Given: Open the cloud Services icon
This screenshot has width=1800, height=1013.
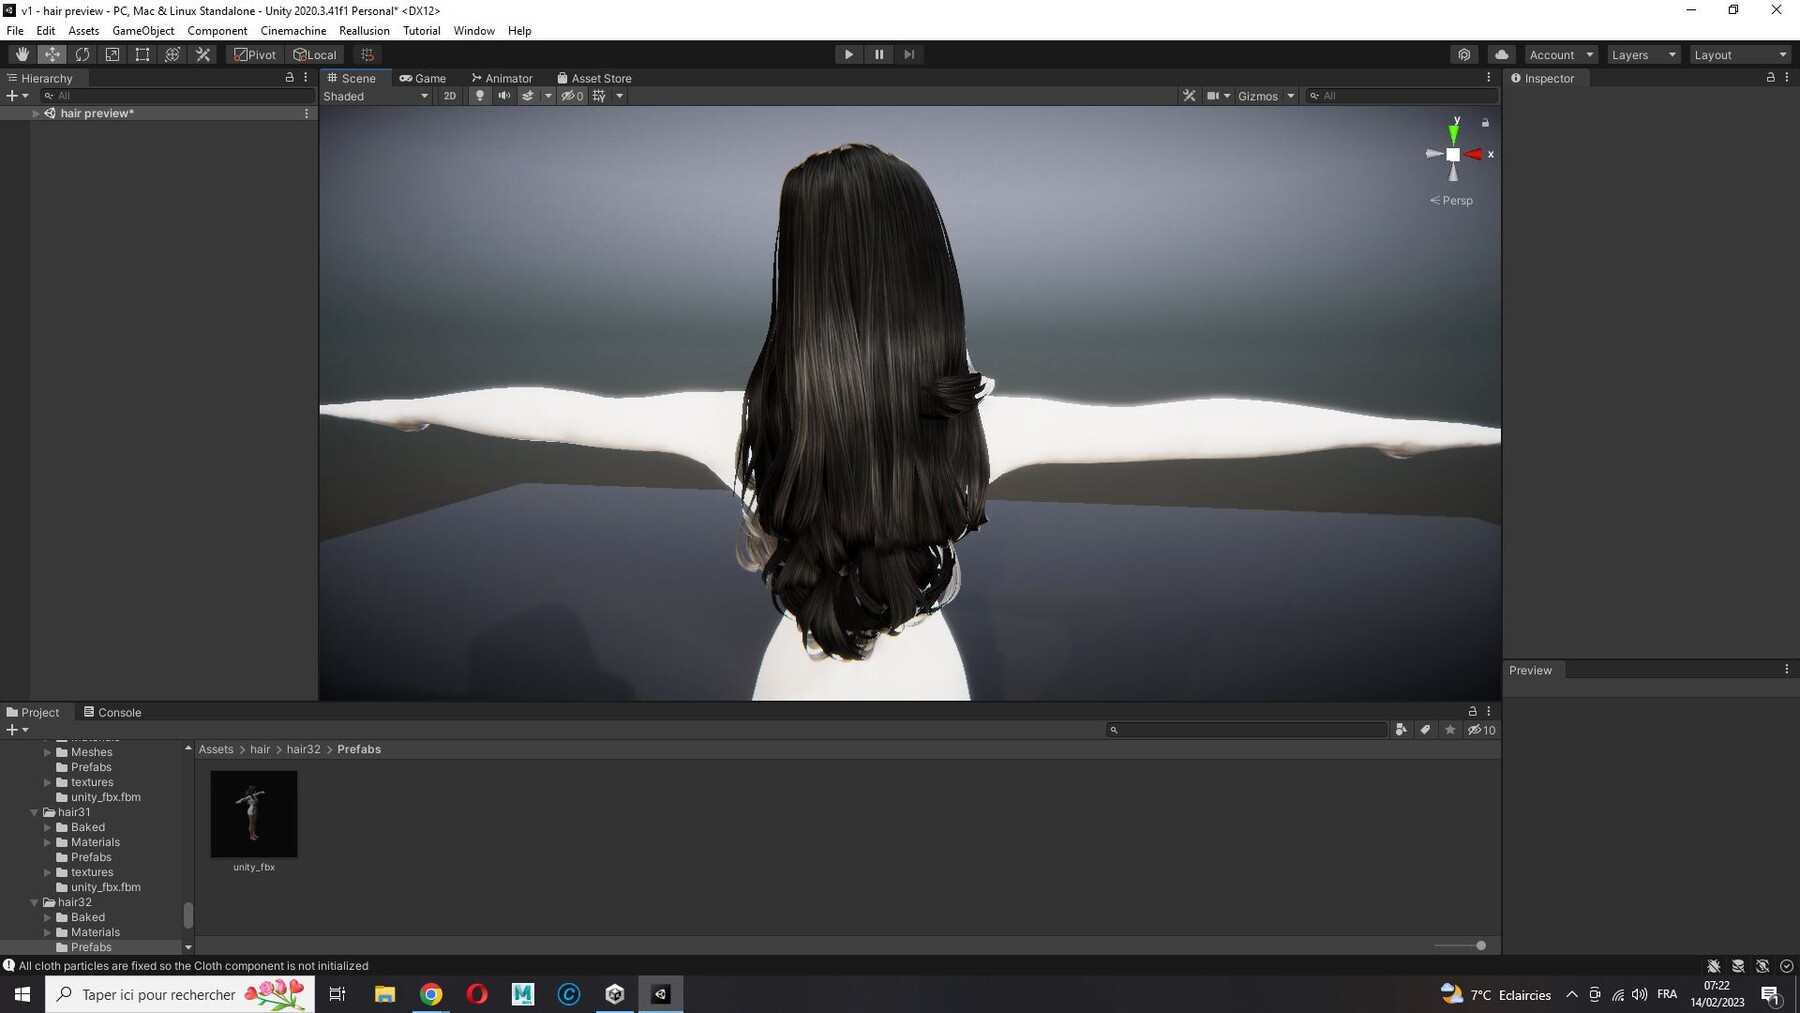Looking at the screenshot, I should [1501, 55].
